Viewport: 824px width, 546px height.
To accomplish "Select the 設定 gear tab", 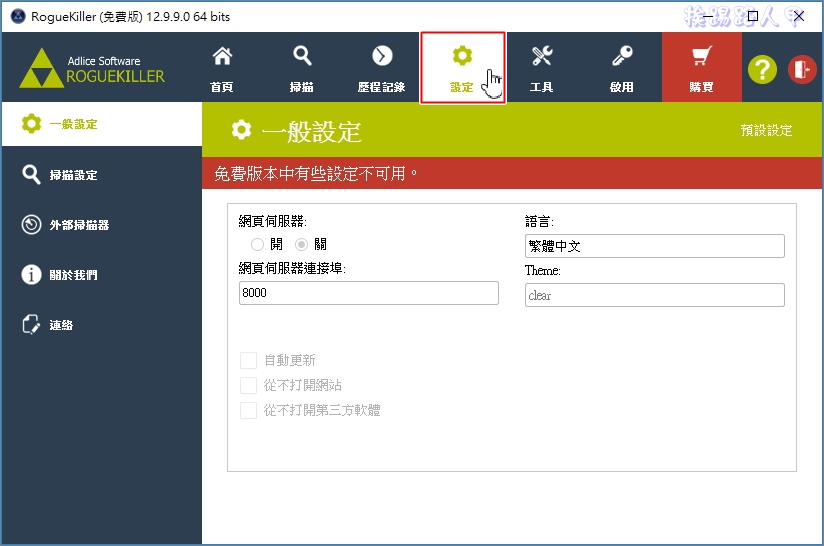I will pyautogui.click(x=462, y=68).
